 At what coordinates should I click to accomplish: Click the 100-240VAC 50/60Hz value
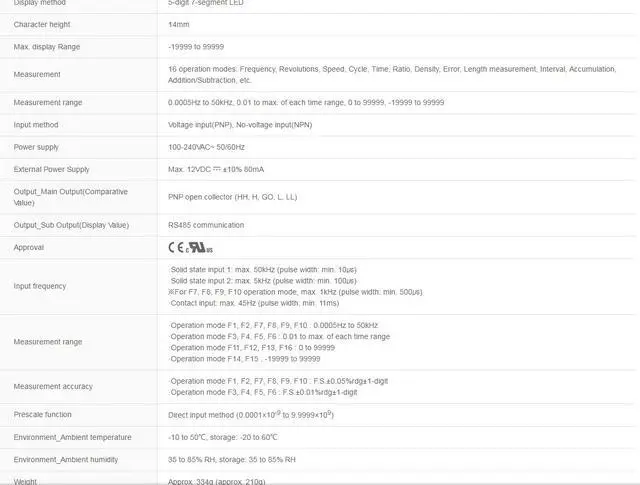(207, 147)
